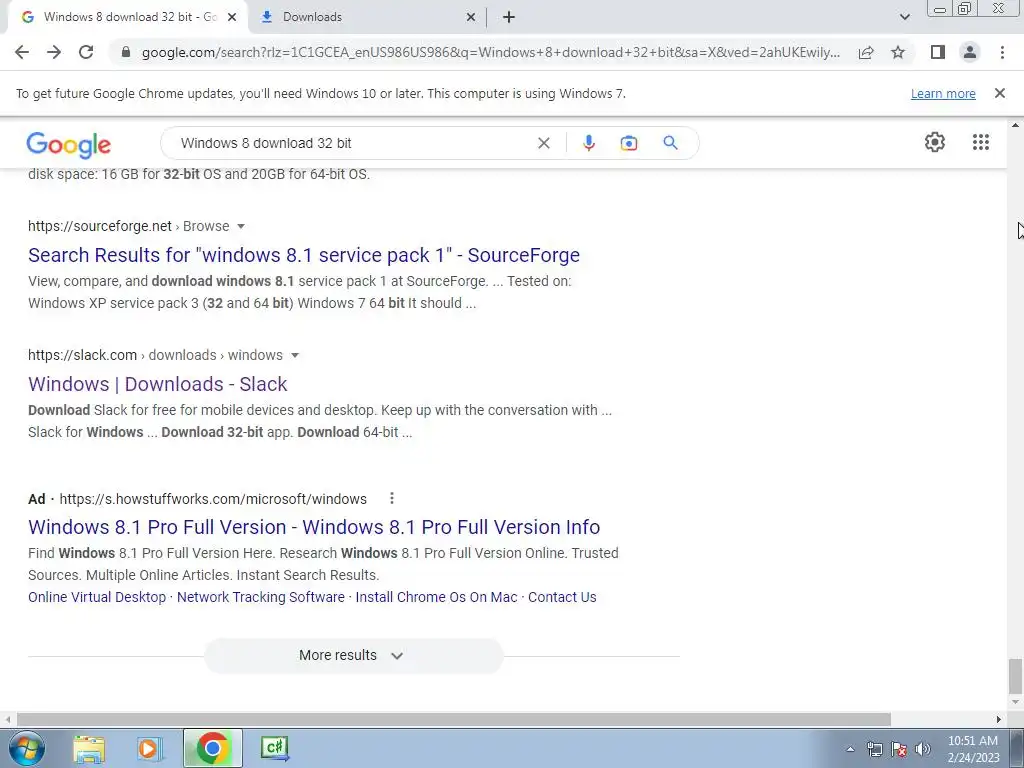View site information via the padlock icon
The image size is (1024, 768).
point(126,52)
